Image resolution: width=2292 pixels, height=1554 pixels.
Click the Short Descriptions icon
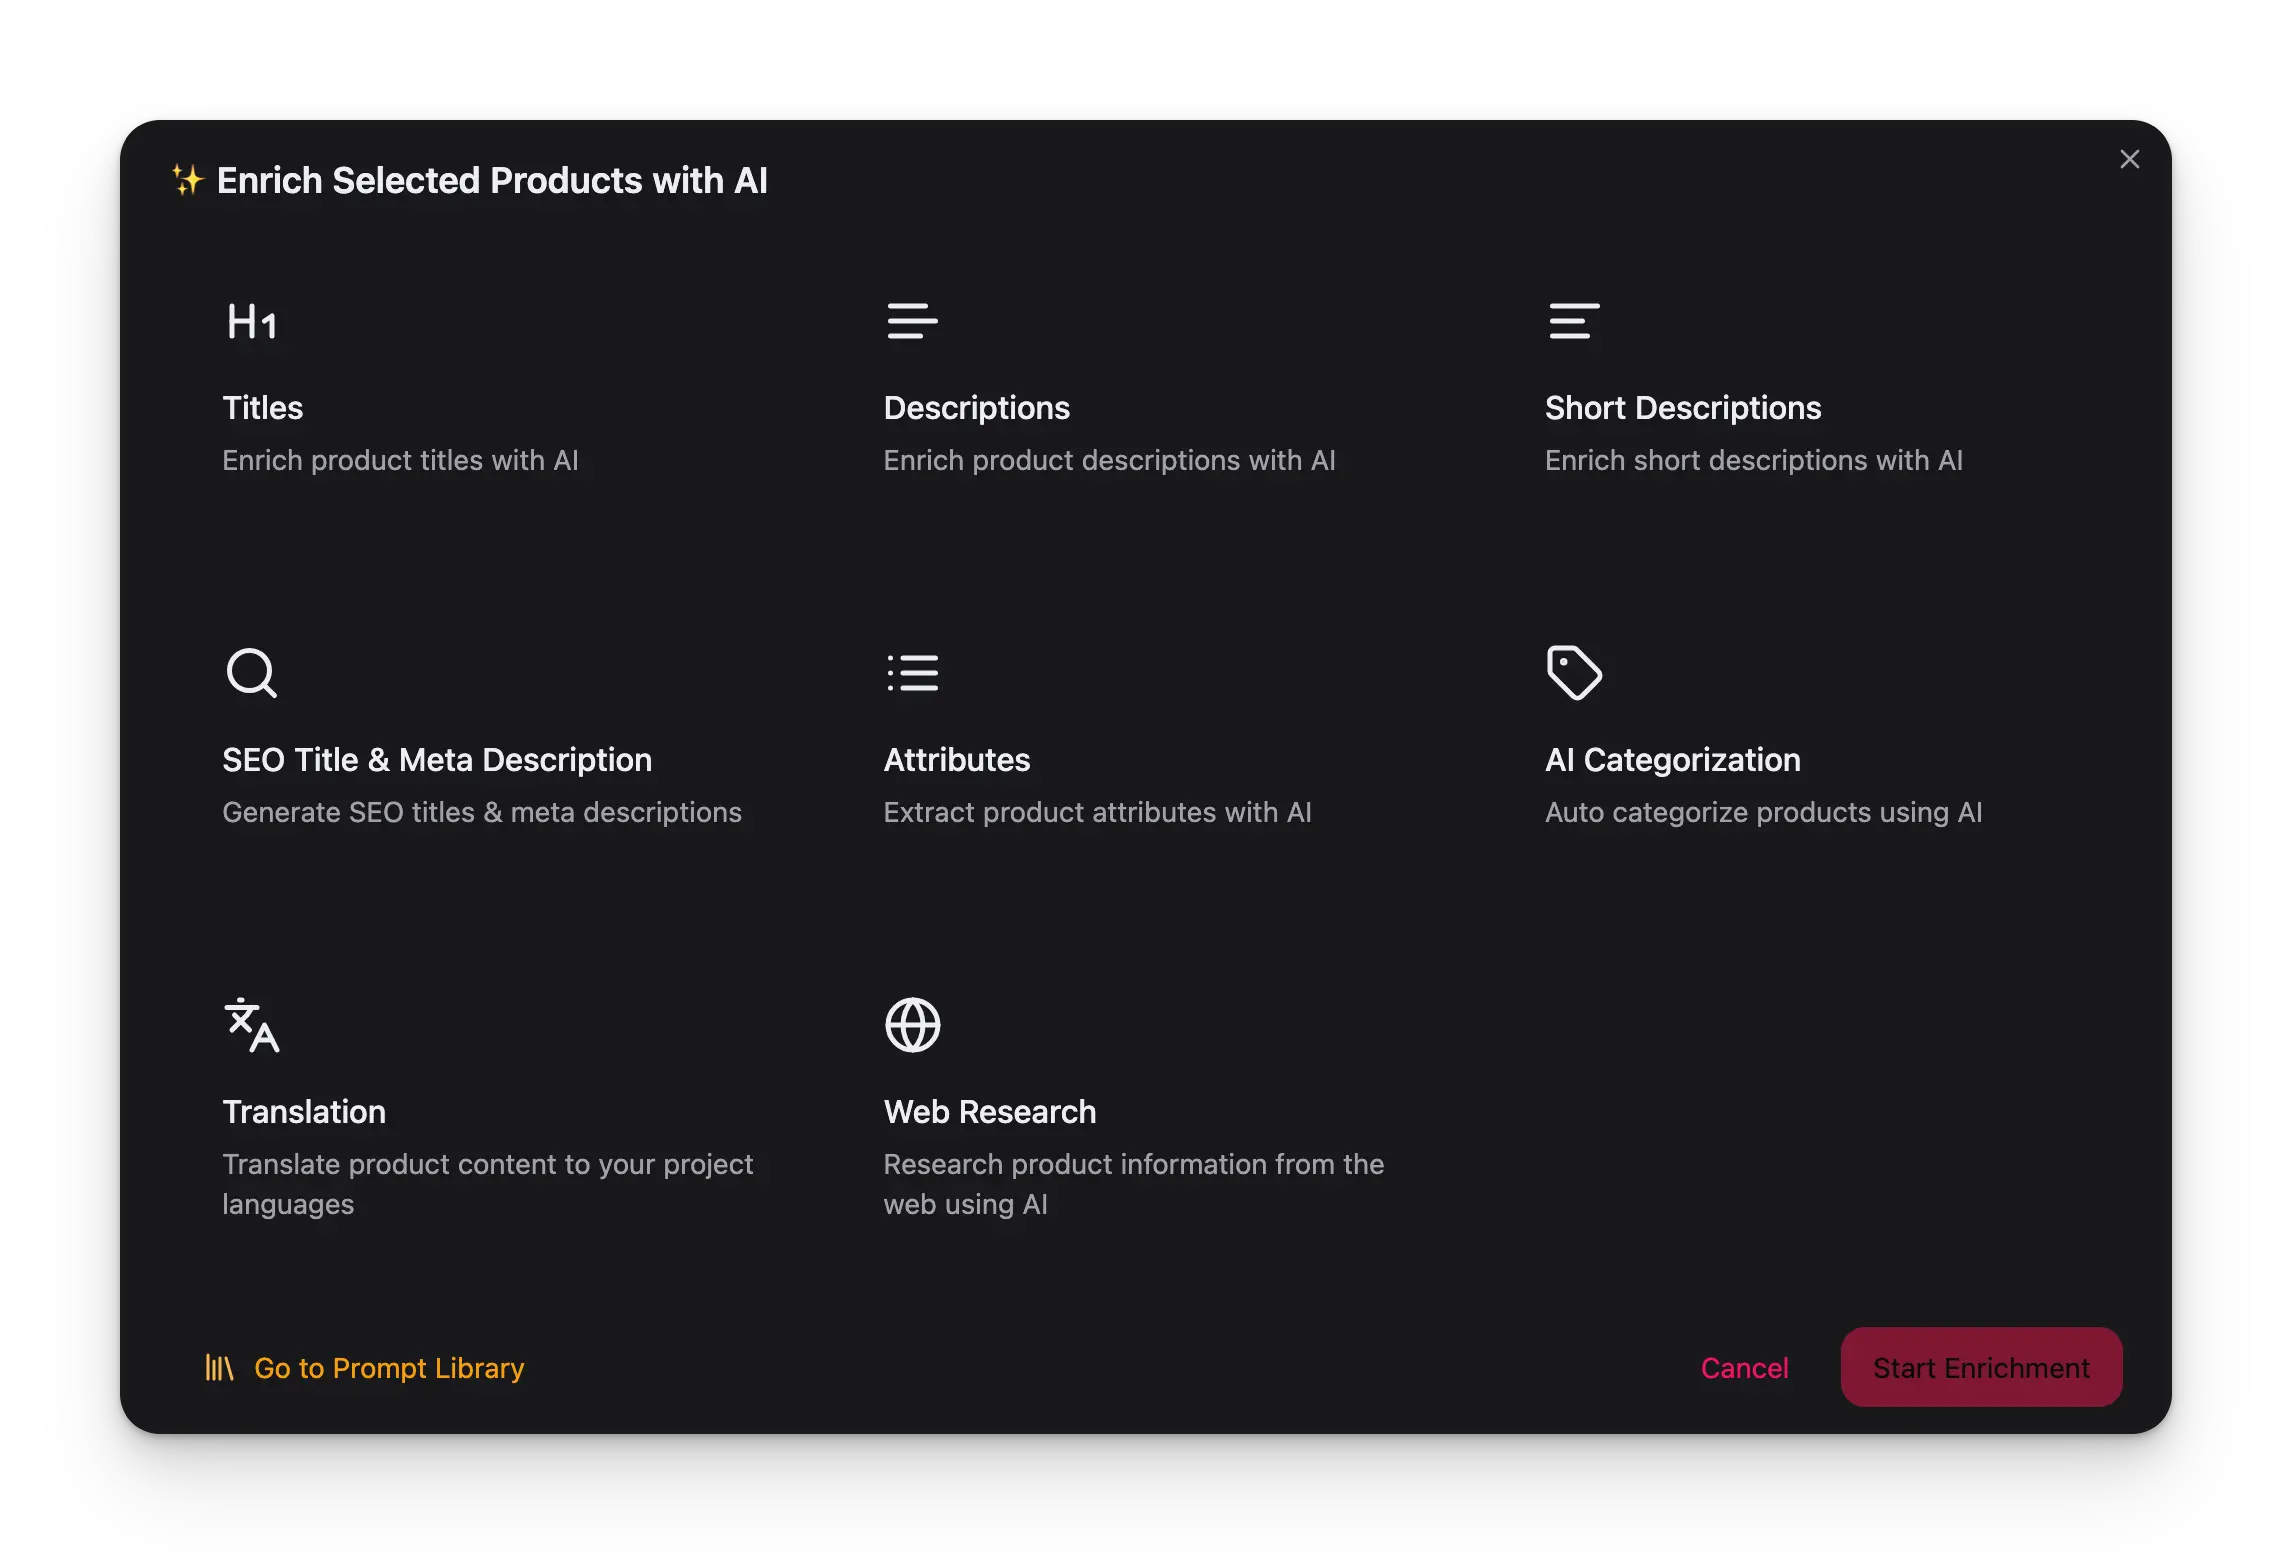point(1574,322)
